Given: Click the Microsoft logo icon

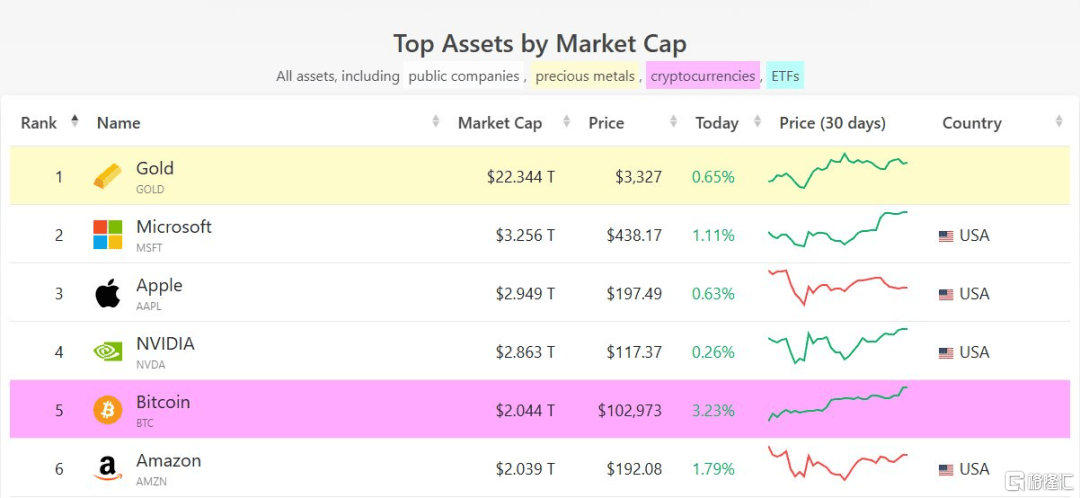Looking at the screenshot, I should (x=107, y=235).
